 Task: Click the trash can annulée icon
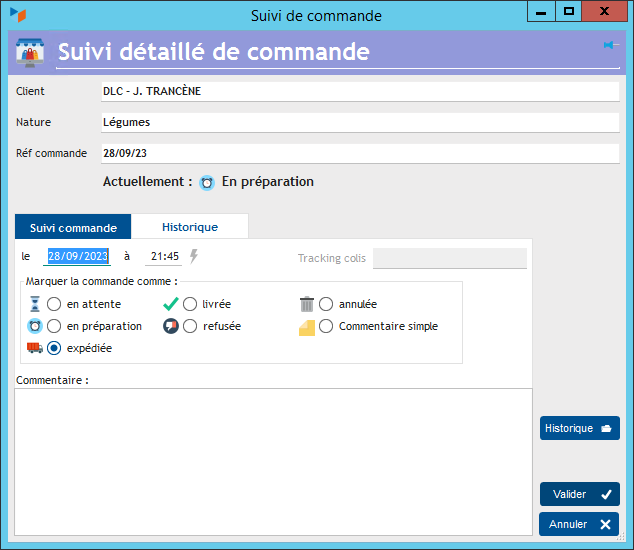(x=307, y=304)
